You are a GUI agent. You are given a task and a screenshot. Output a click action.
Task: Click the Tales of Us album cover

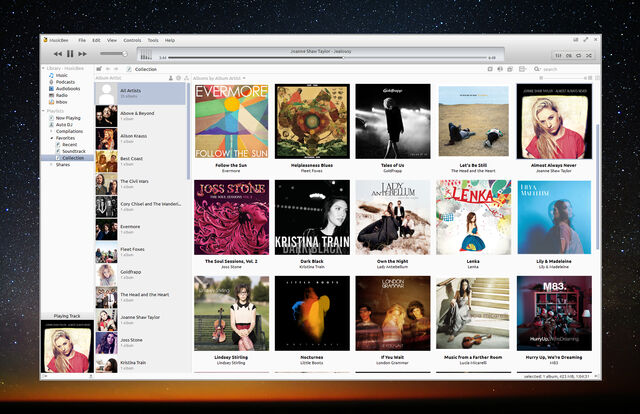[393, 121]
